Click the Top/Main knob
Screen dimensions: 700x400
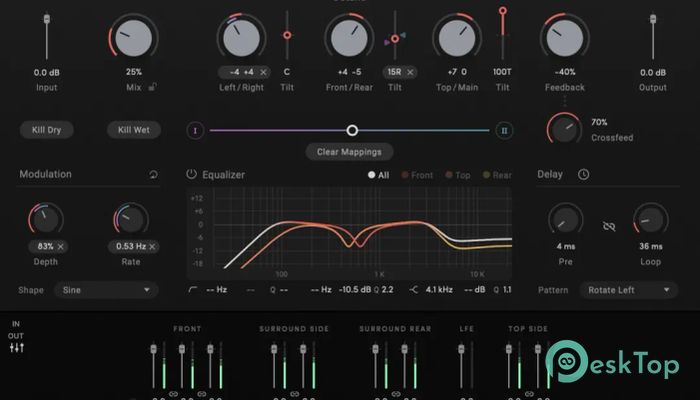click(457, 38)
